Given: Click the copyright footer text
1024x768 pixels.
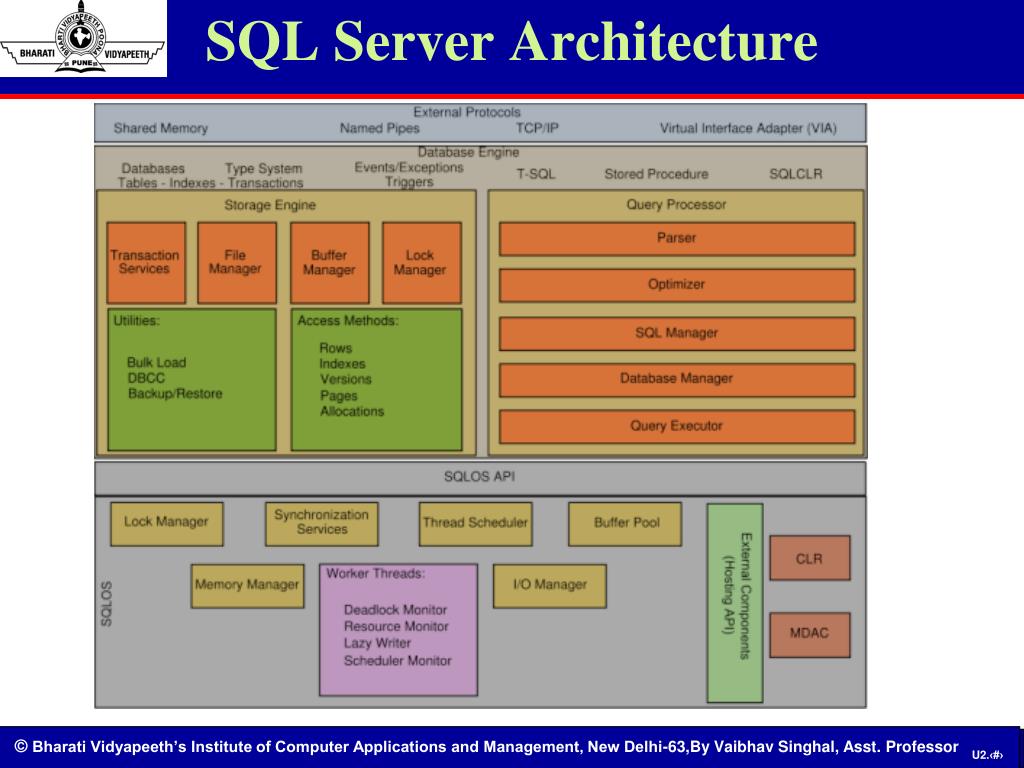Looking at the screenshot, I should 487,746.
